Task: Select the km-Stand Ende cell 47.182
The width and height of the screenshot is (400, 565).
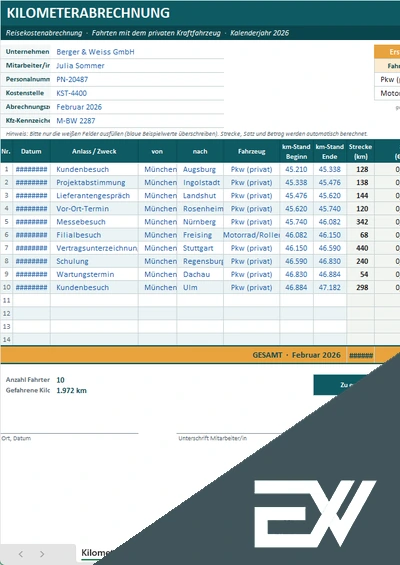Action: (x=330, y=288)
